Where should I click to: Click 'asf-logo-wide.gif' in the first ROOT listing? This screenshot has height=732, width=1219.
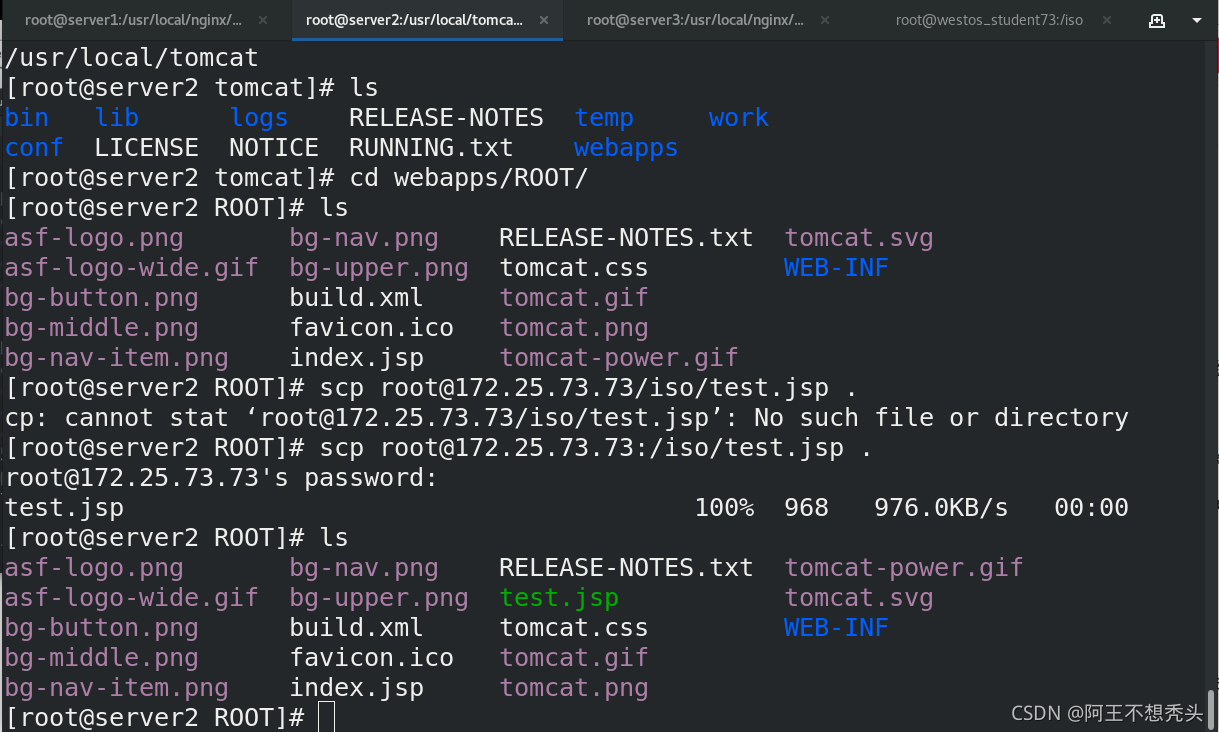click(132, 268)
